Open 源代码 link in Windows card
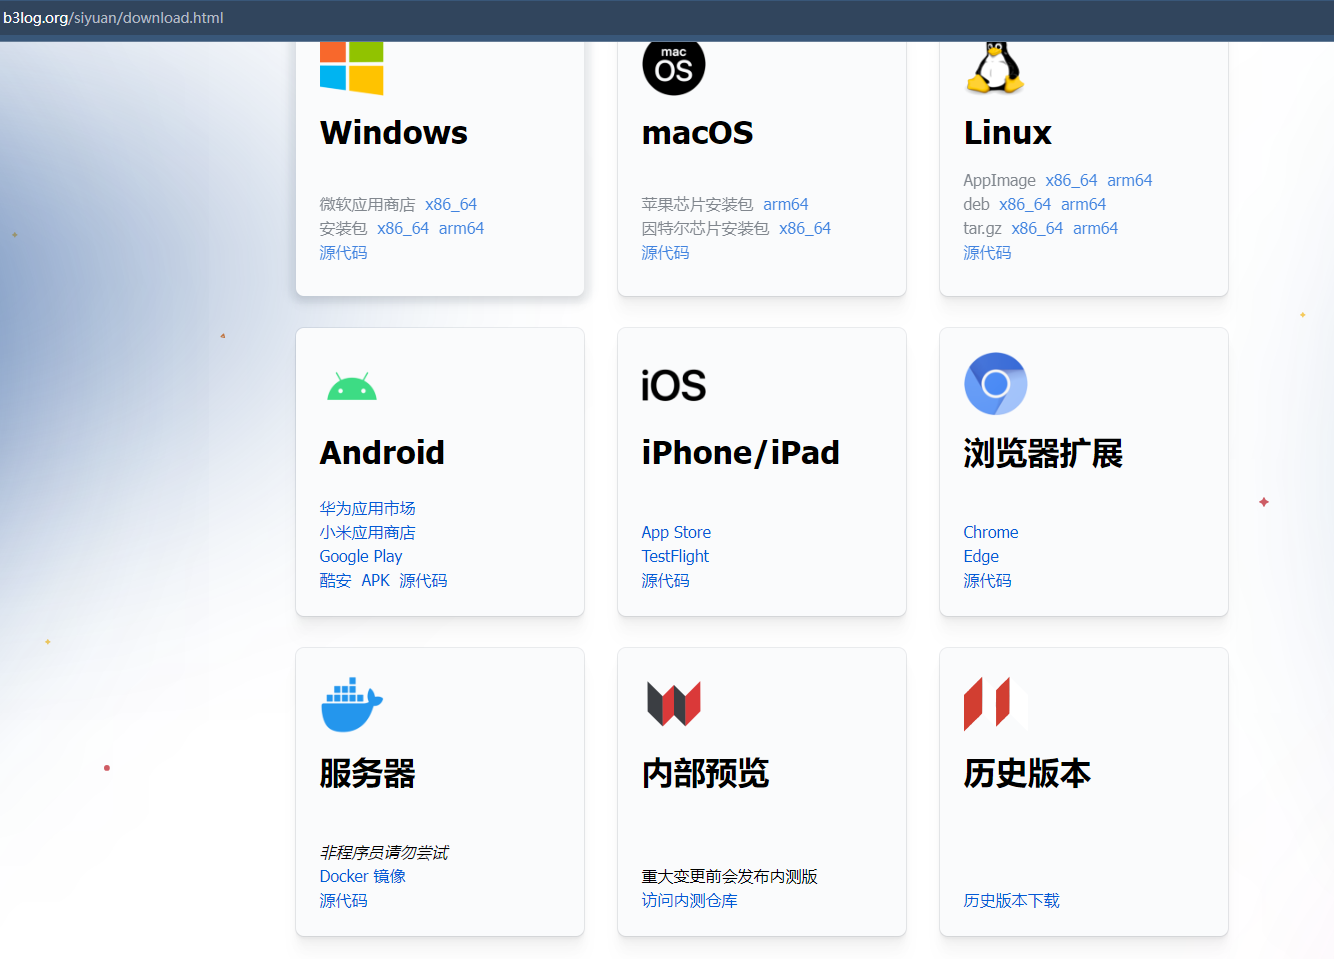1334x959 pixels. [x=343, y=253]
